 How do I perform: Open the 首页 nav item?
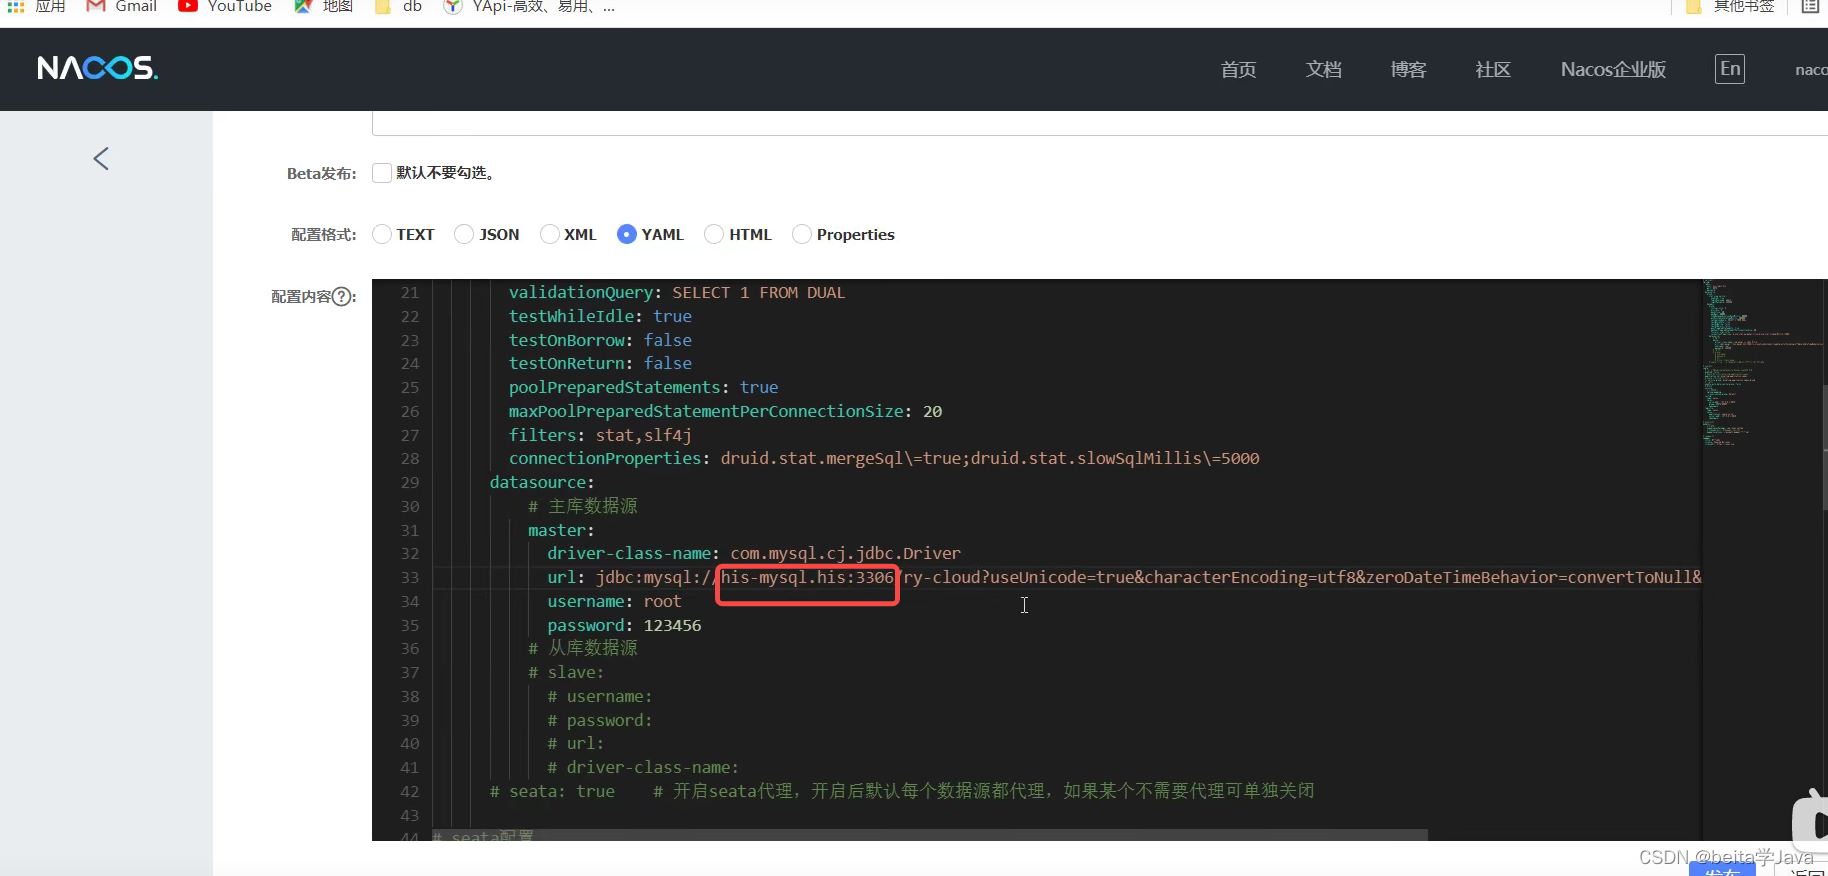pyautogui.click(x=1238, y=69)
